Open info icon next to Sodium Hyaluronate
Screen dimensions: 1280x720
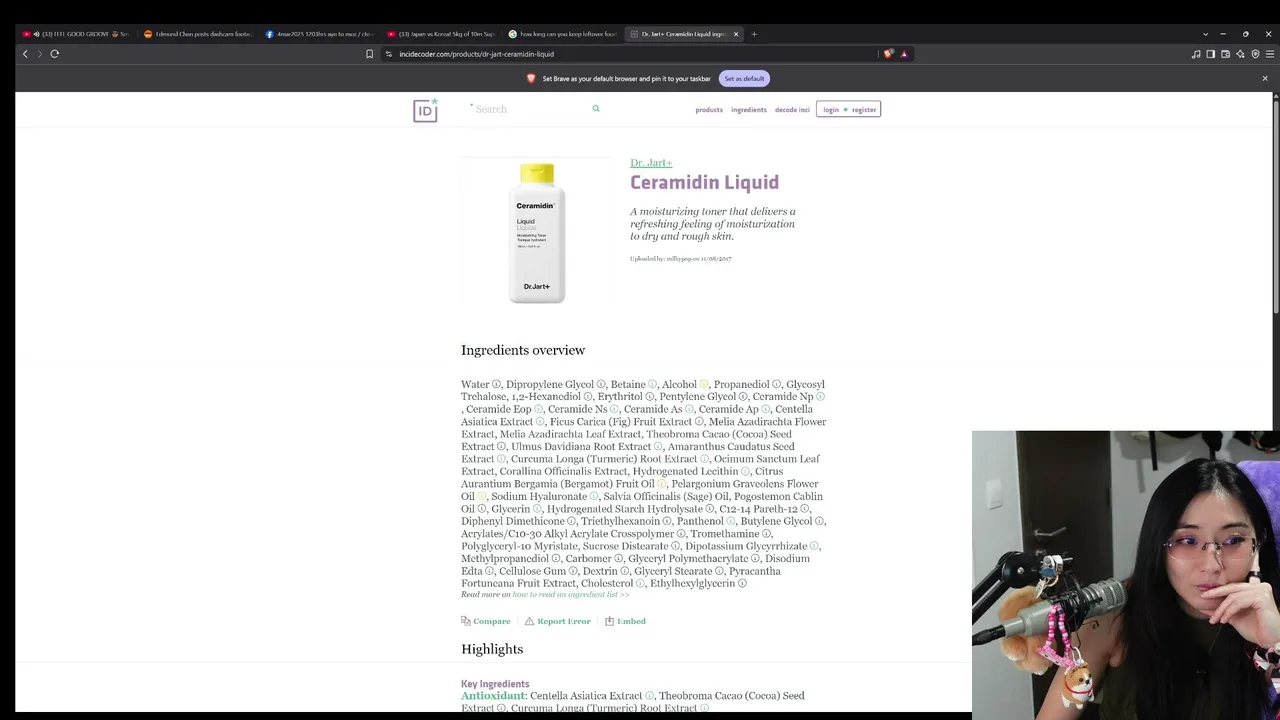click(x=594, y=497)
